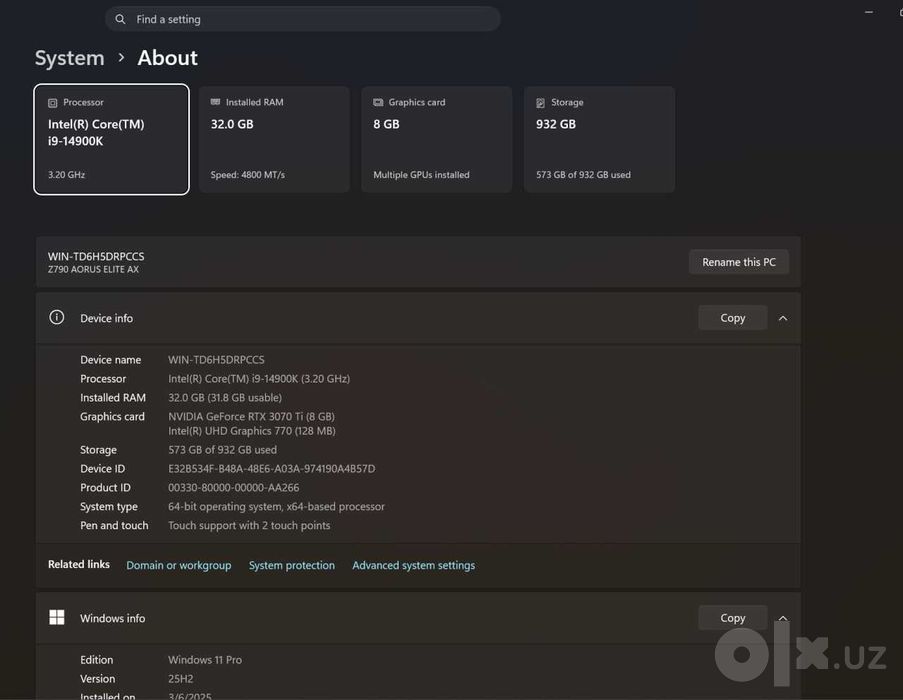Click the Device info circle icon

pyautogui.click(x=56, y=317)
